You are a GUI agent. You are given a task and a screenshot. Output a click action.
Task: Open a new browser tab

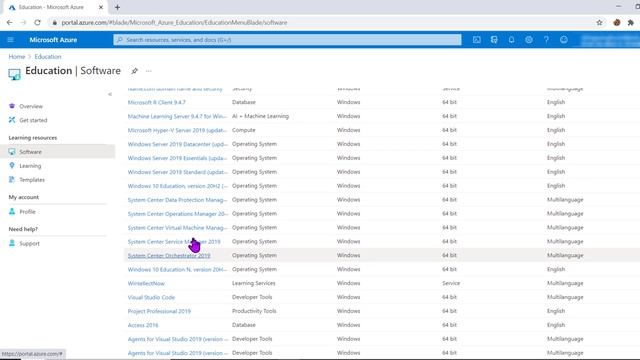tap(118, 7)
